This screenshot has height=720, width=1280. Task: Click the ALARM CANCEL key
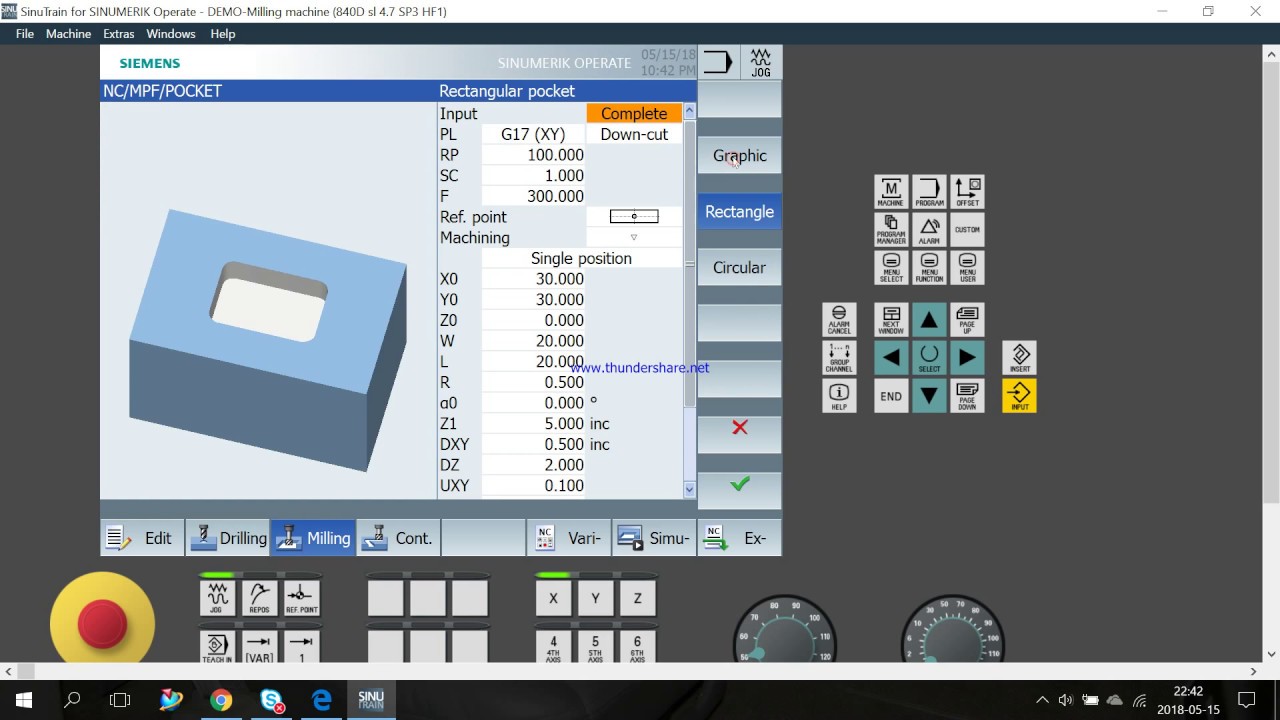point(839,319)
